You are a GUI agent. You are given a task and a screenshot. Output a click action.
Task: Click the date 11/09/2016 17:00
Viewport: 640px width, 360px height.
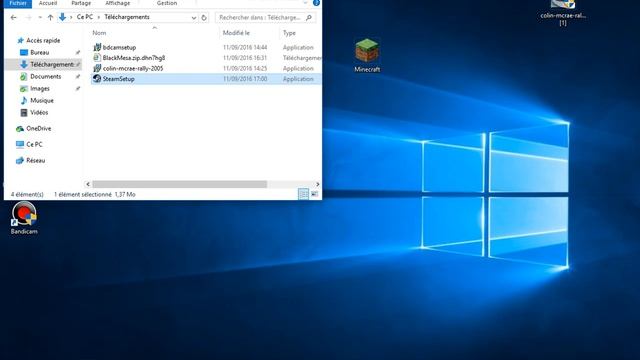pos(245,79)
